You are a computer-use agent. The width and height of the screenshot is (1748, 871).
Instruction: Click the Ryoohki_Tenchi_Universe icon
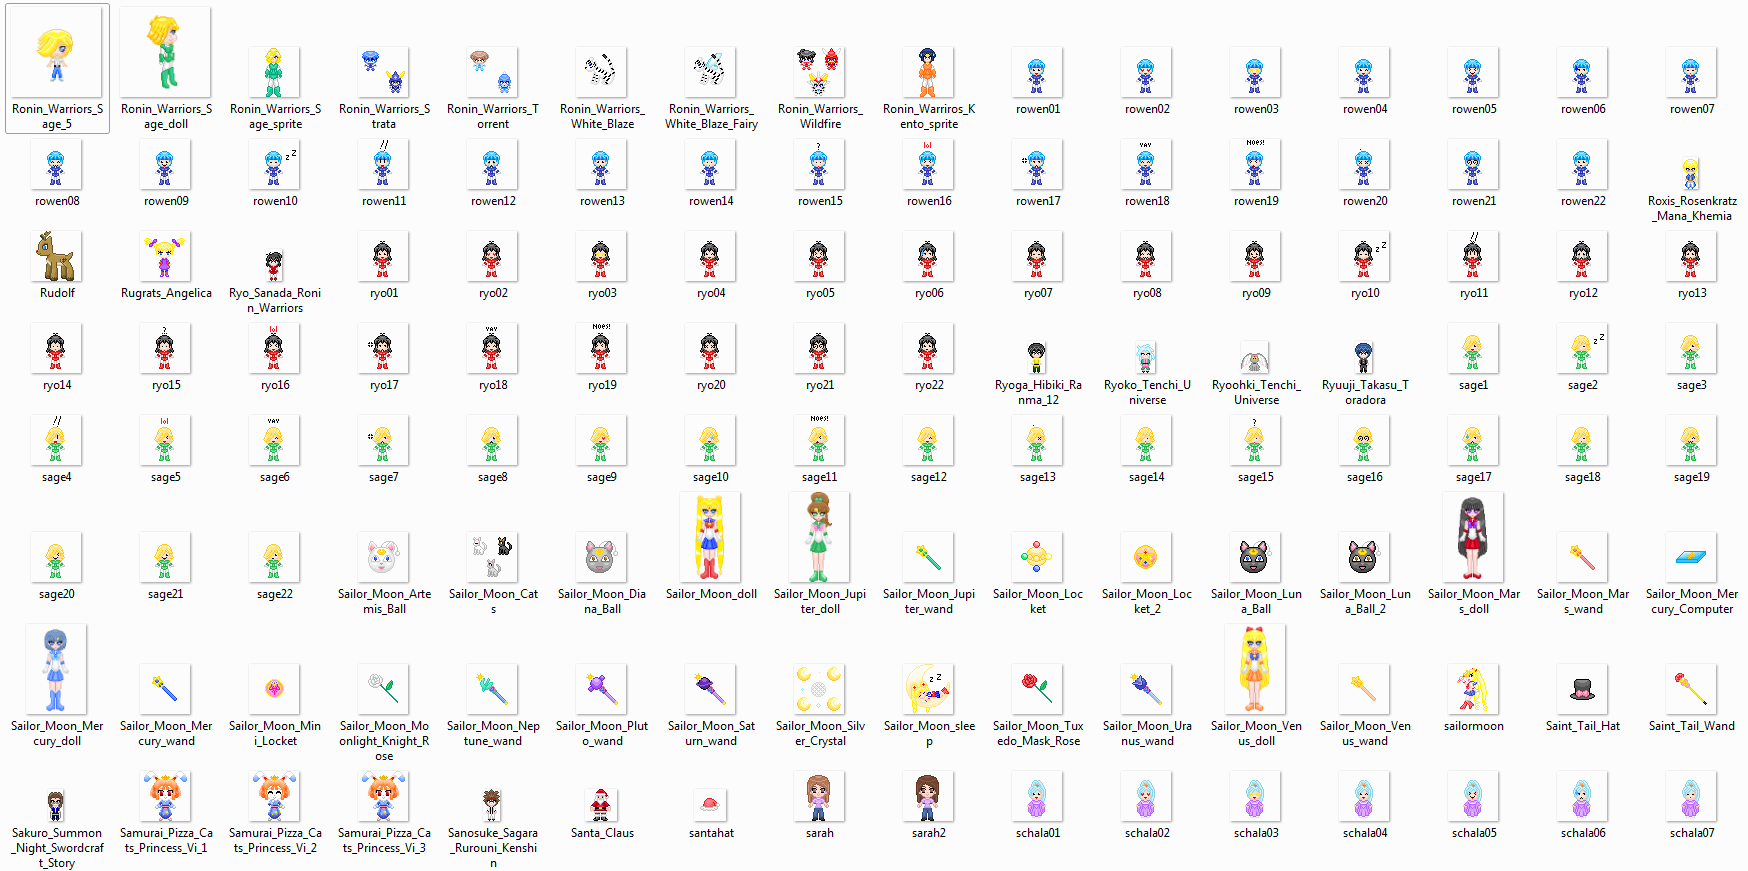point(1255,359)
